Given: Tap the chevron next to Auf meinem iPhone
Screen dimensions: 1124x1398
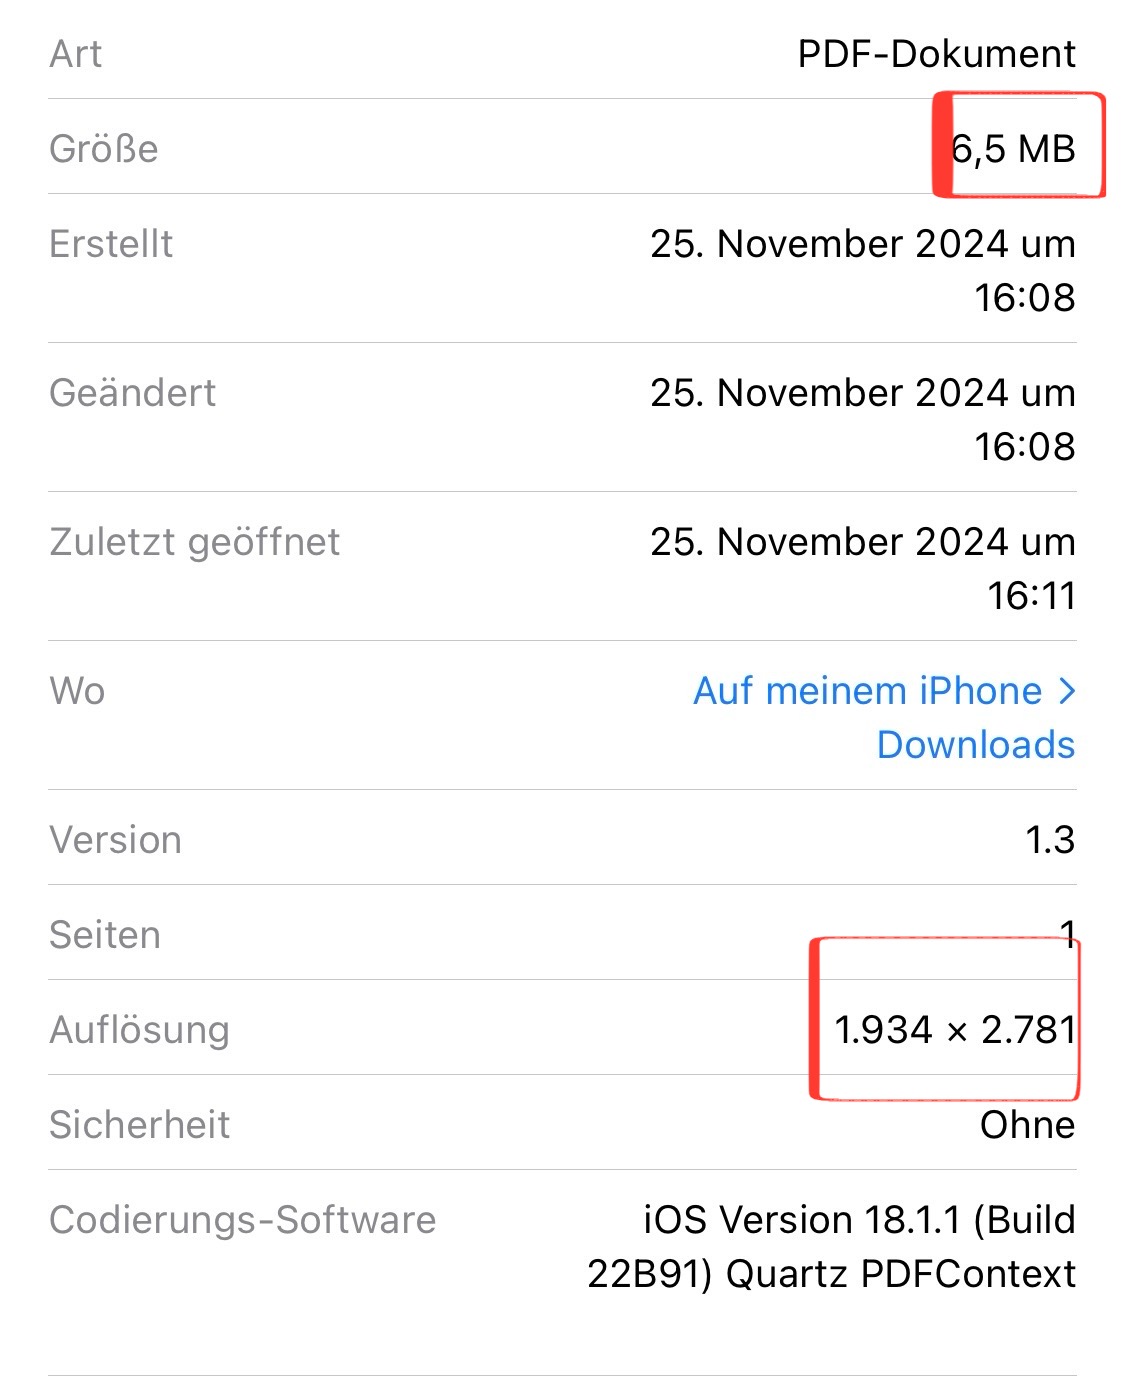Looking at the screenshot, I should (x=1066, y=691).
